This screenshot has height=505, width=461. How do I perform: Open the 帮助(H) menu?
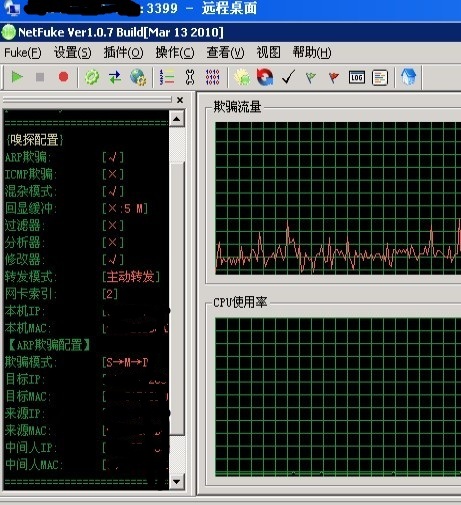pyautogui.click(x=312, y=53)
